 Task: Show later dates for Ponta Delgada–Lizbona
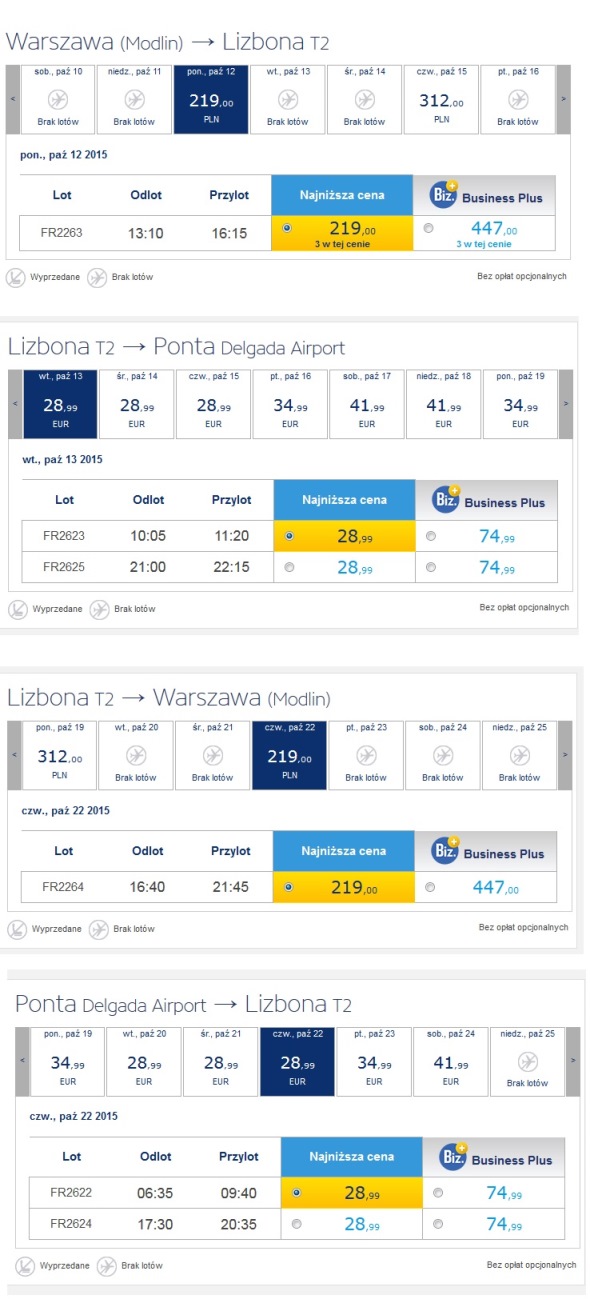coord(572,1060)
